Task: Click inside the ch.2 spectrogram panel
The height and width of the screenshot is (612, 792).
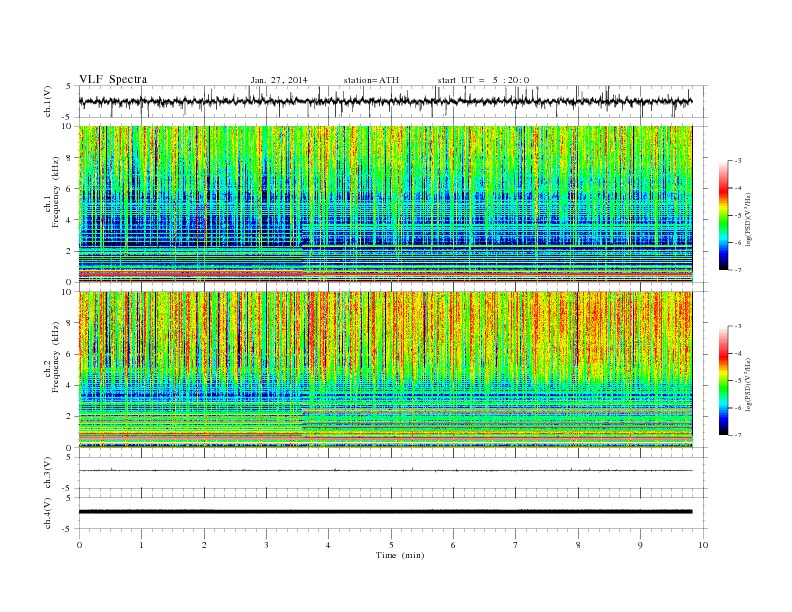Action: tap(385, 369)
